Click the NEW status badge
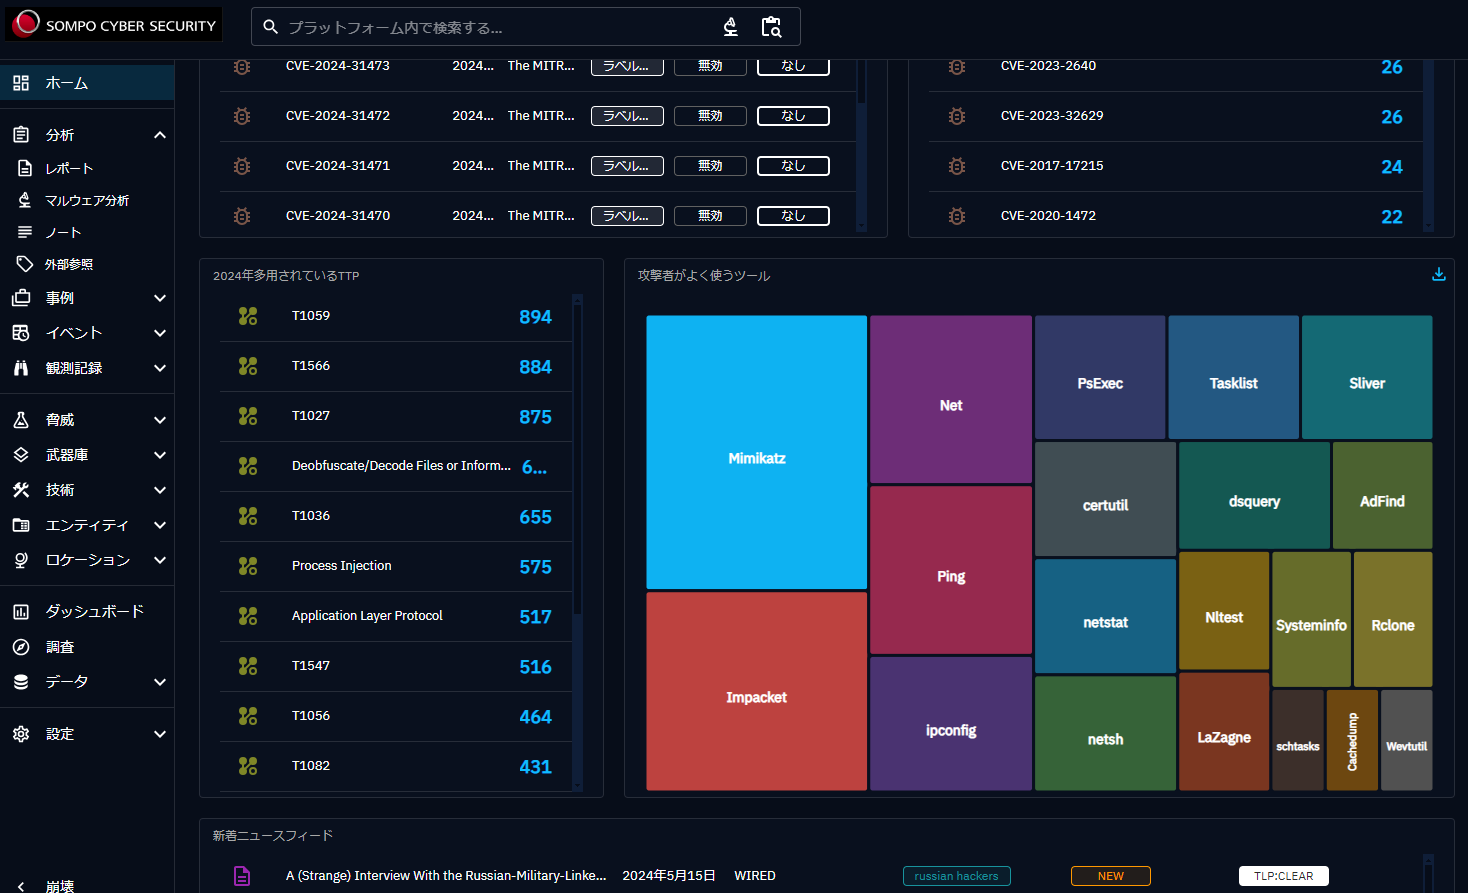Viewport: 1468px width, 893px height. click(1110, 876)
